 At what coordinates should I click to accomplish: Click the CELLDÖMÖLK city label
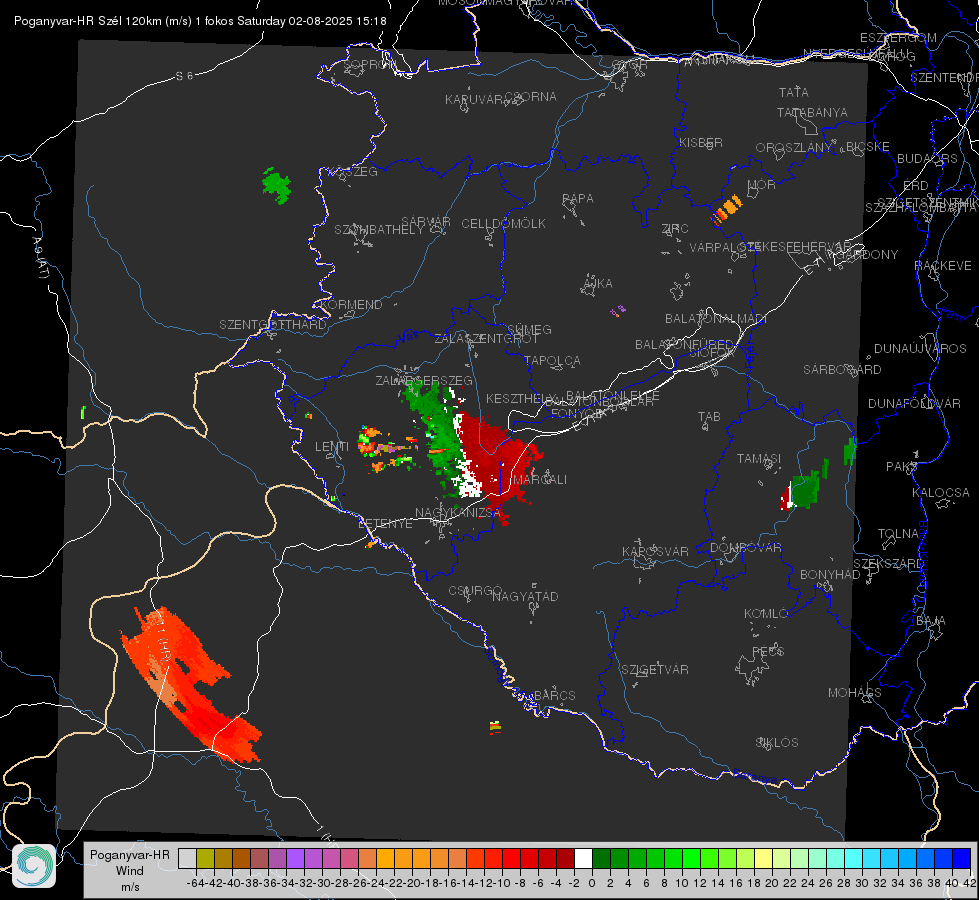pyautogui.click(x=503, y=224)
